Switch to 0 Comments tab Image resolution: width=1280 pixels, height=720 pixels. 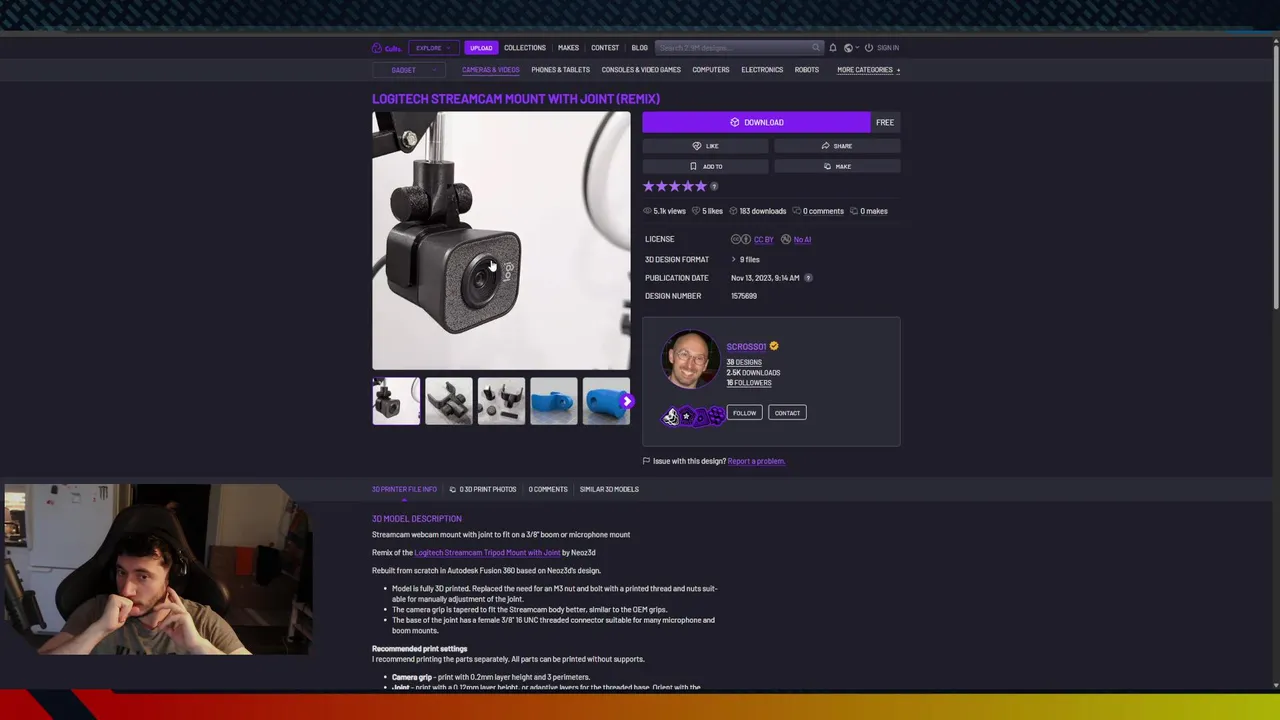548,489
